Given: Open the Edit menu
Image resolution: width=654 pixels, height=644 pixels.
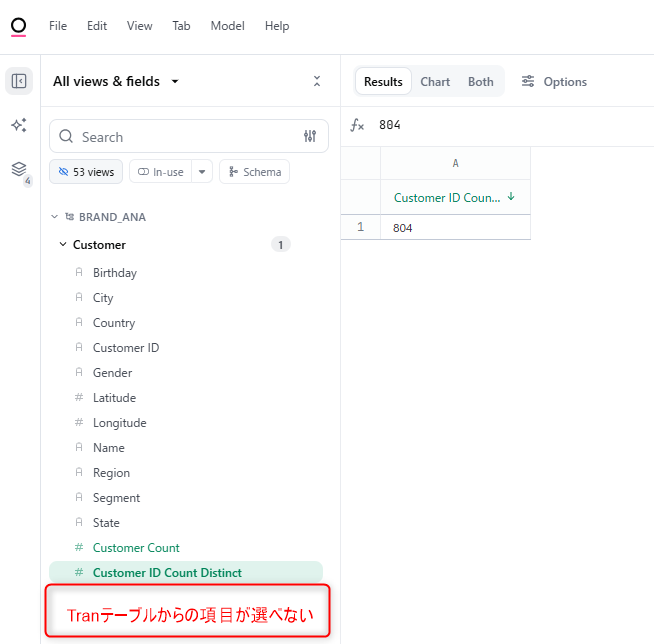Looking at the screenshot, I should 97,26.
